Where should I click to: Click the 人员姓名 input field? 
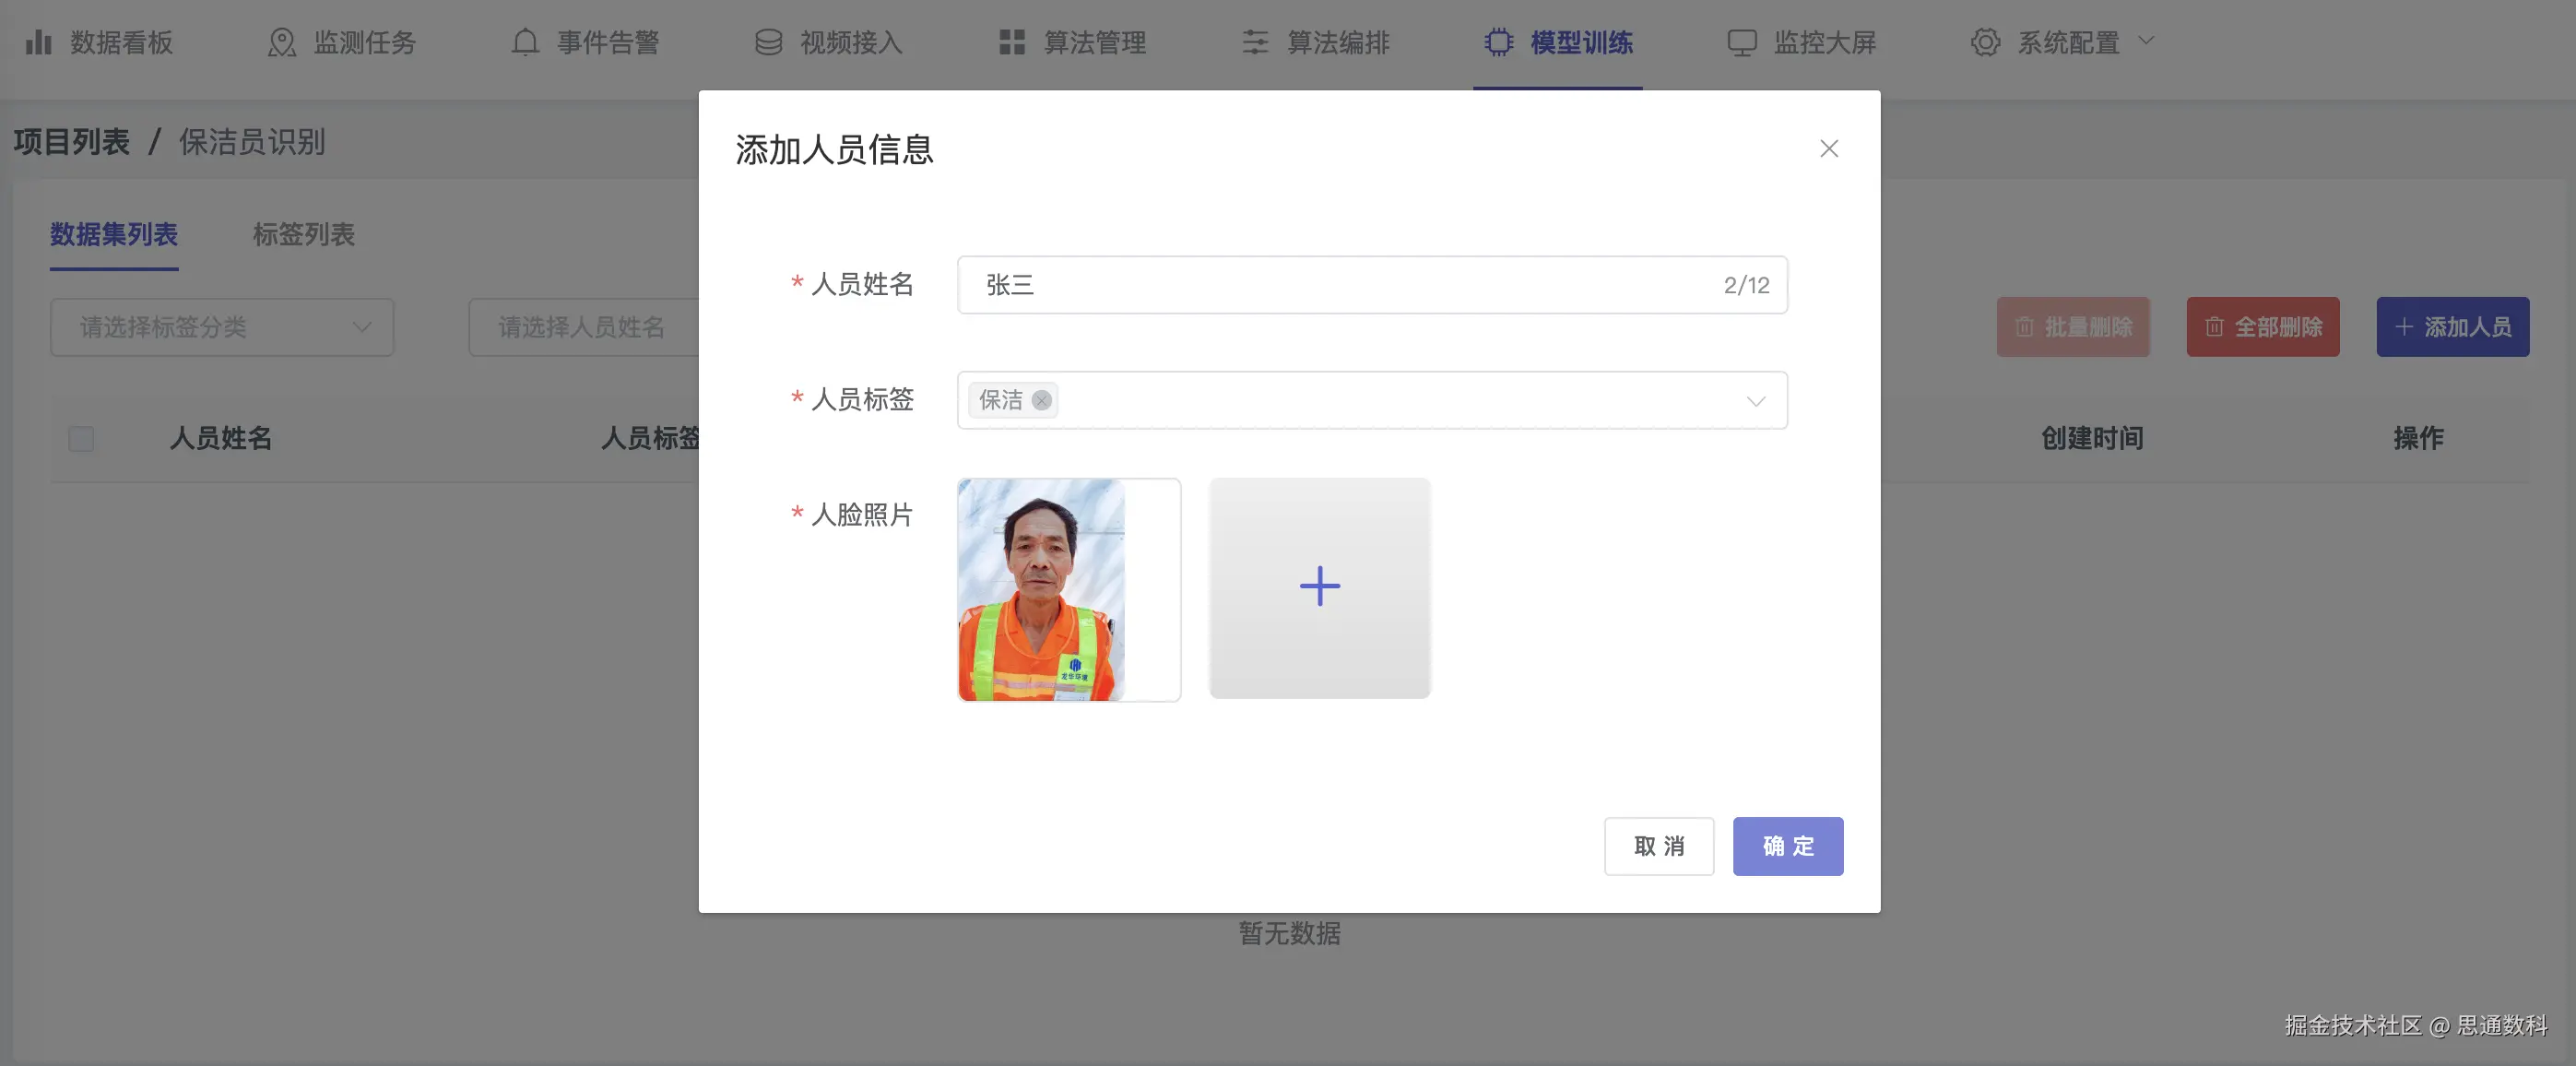1340,285
